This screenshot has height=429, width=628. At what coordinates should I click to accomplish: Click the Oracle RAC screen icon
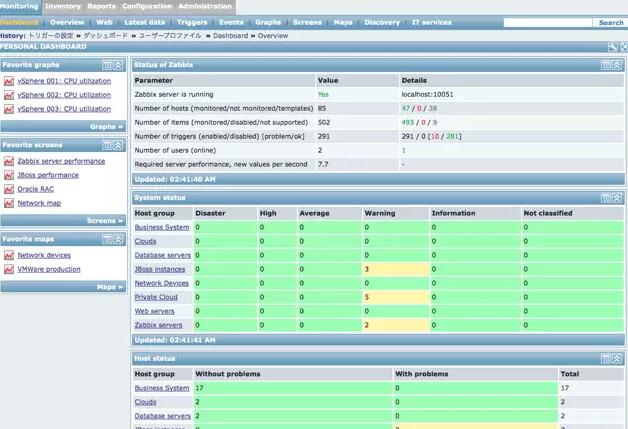tap(9, 189)
